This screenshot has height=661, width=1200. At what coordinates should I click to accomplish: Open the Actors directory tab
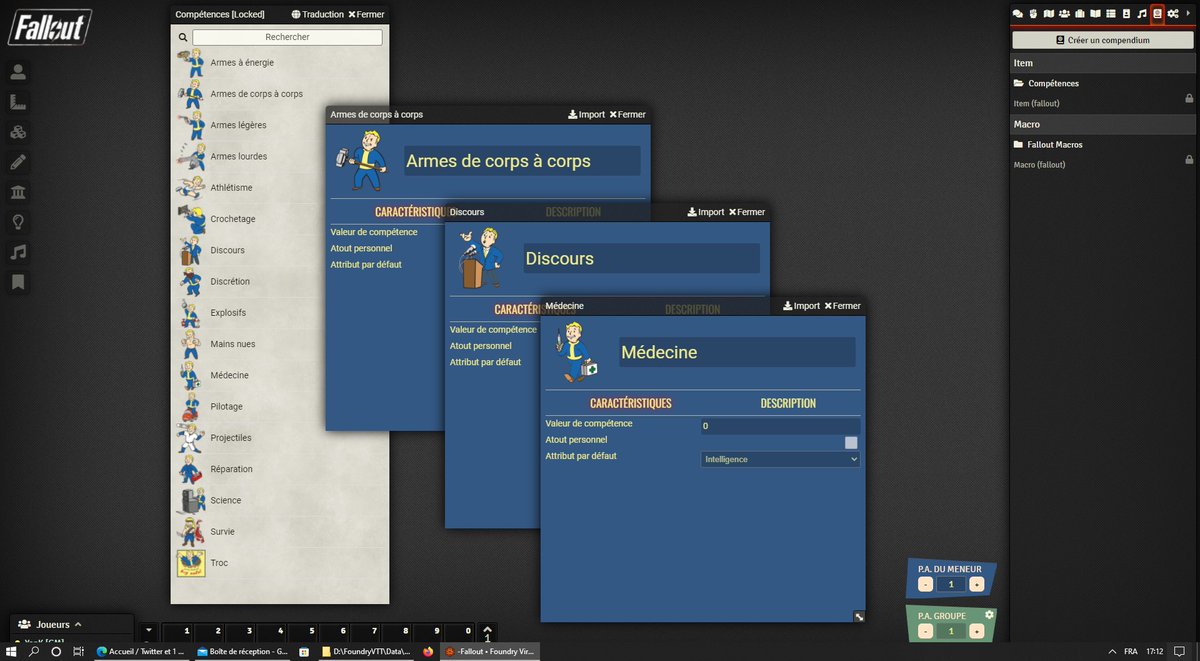coord(1064,13)
